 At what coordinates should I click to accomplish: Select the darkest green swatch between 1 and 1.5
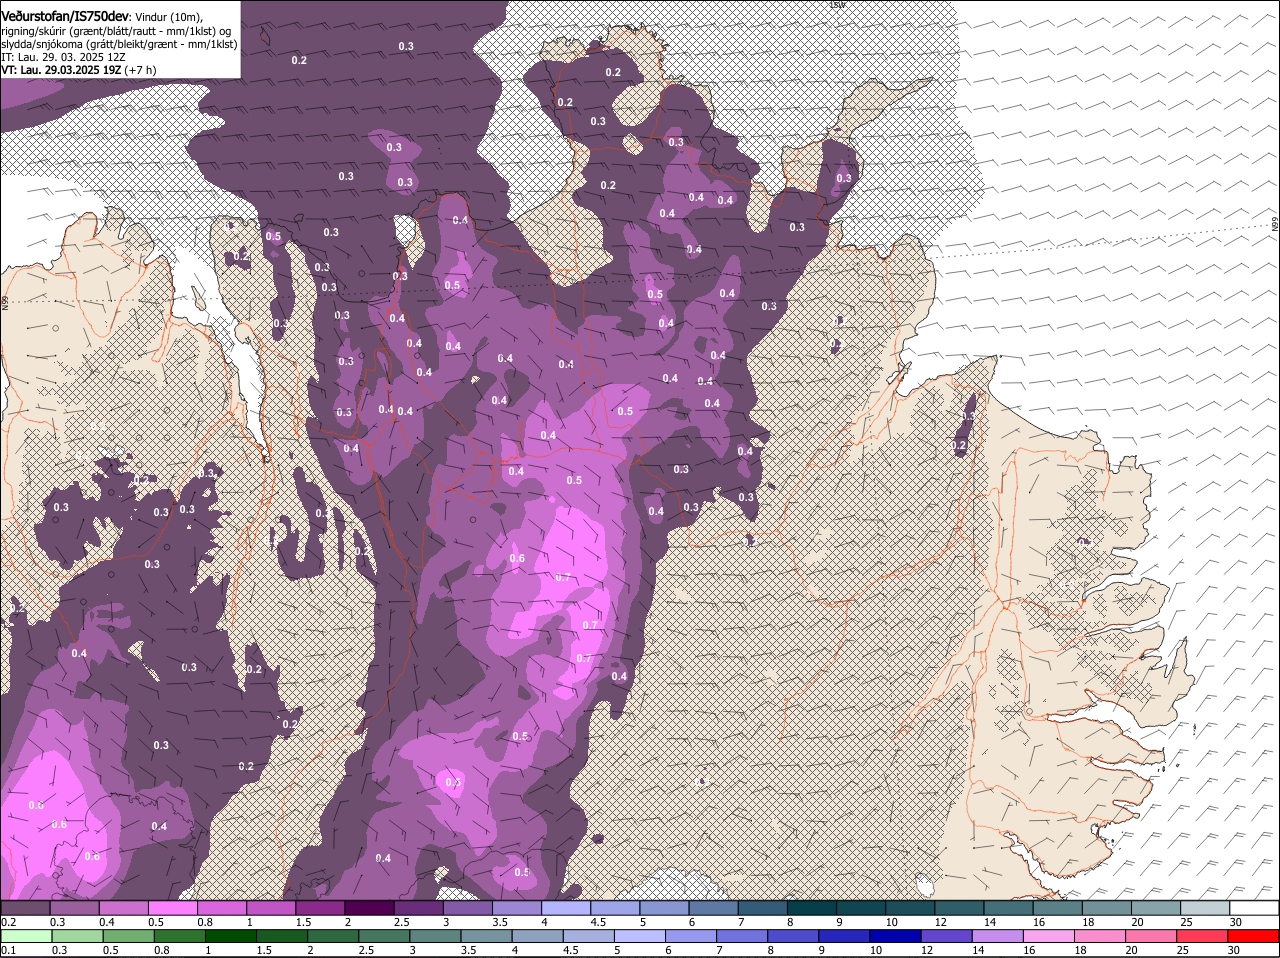(231, 936)
